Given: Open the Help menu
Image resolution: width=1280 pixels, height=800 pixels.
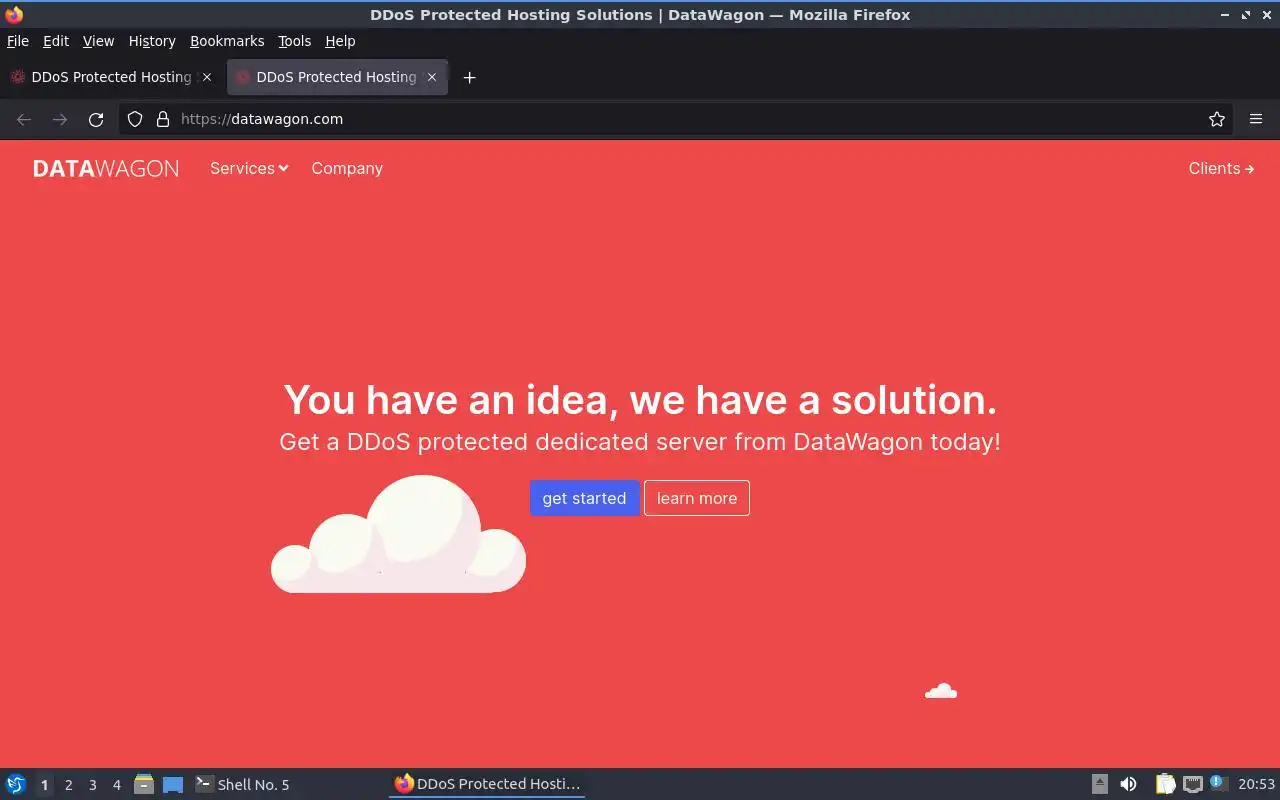Looking at the screenshot, I should [x=340, y=41].
